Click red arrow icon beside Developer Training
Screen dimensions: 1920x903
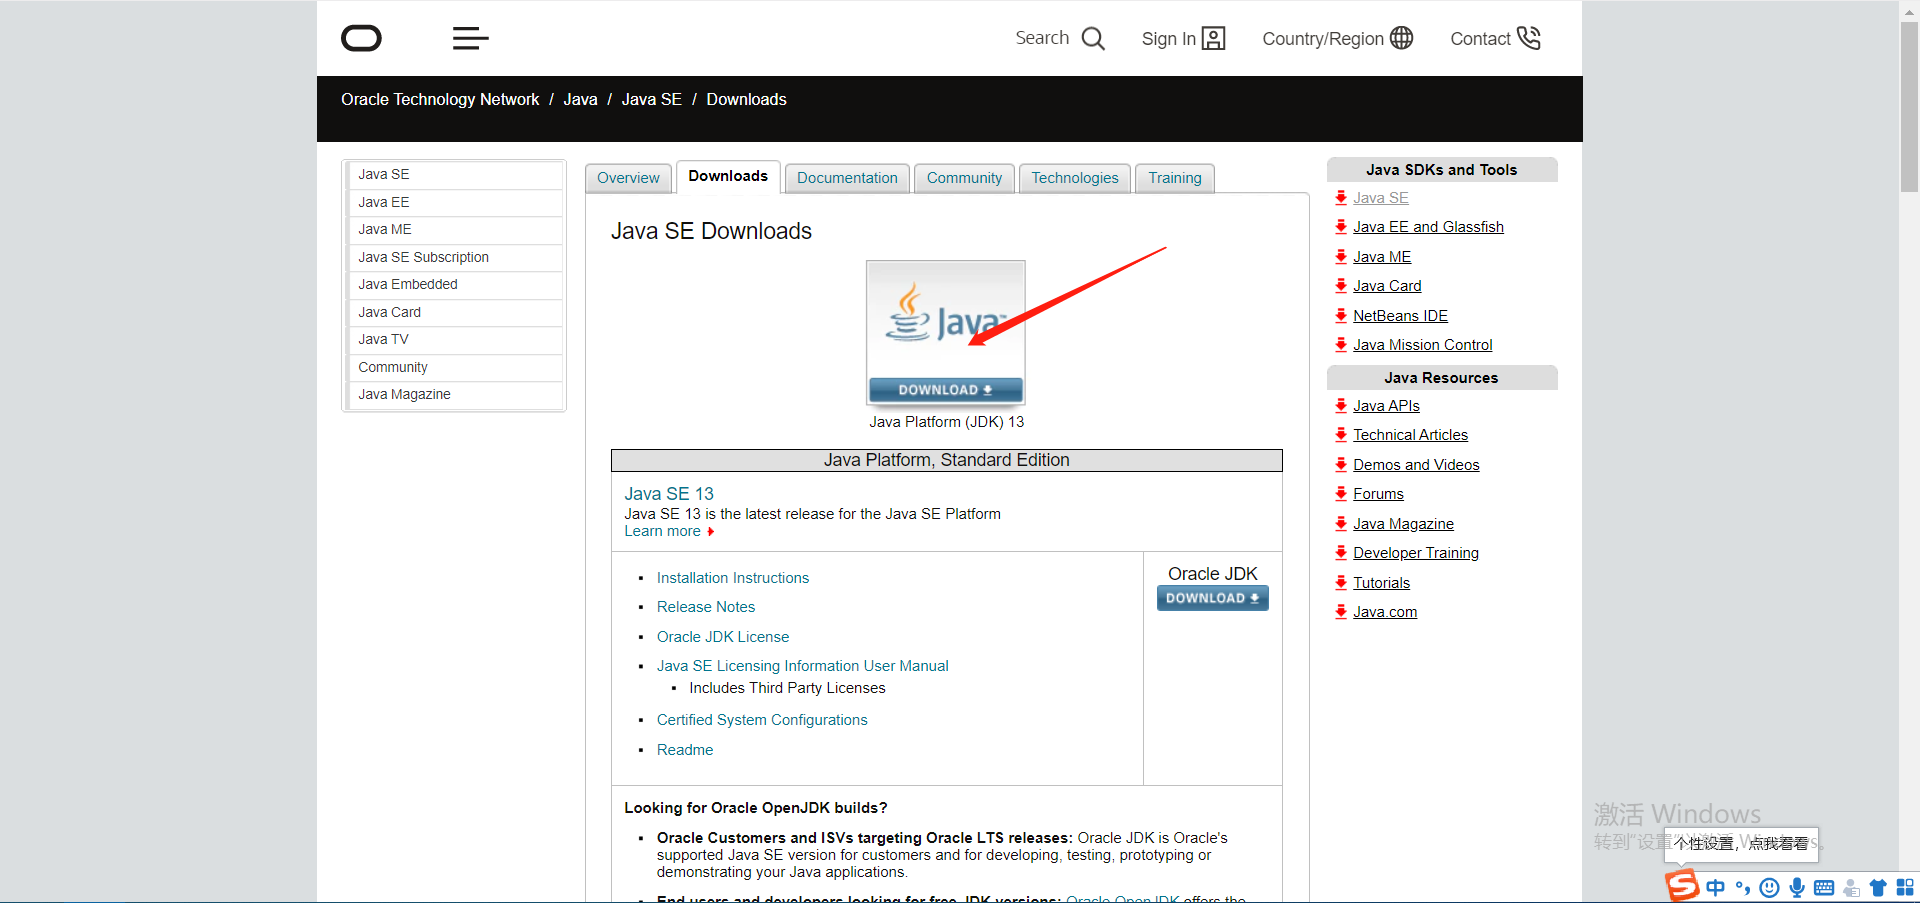click(1341, 553)
